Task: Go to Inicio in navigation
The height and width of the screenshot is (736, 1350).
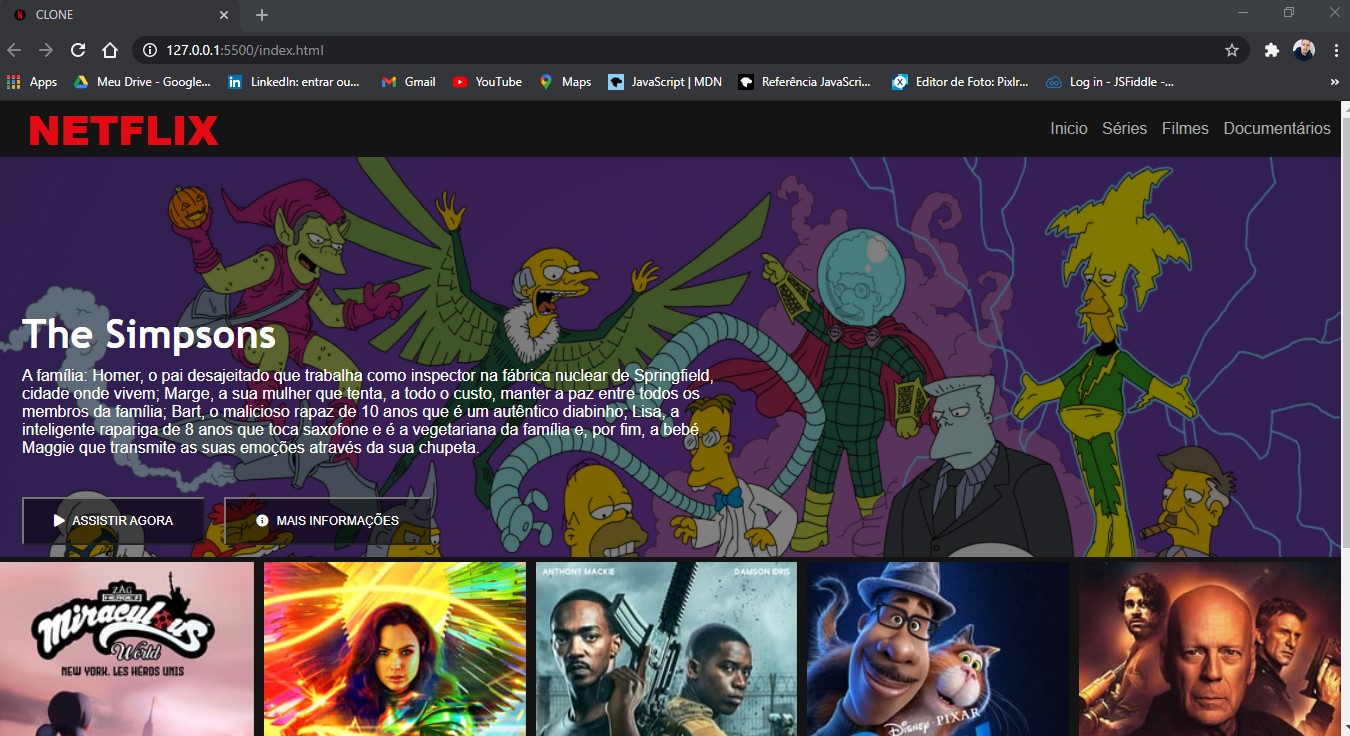Action: [1069, 128]
